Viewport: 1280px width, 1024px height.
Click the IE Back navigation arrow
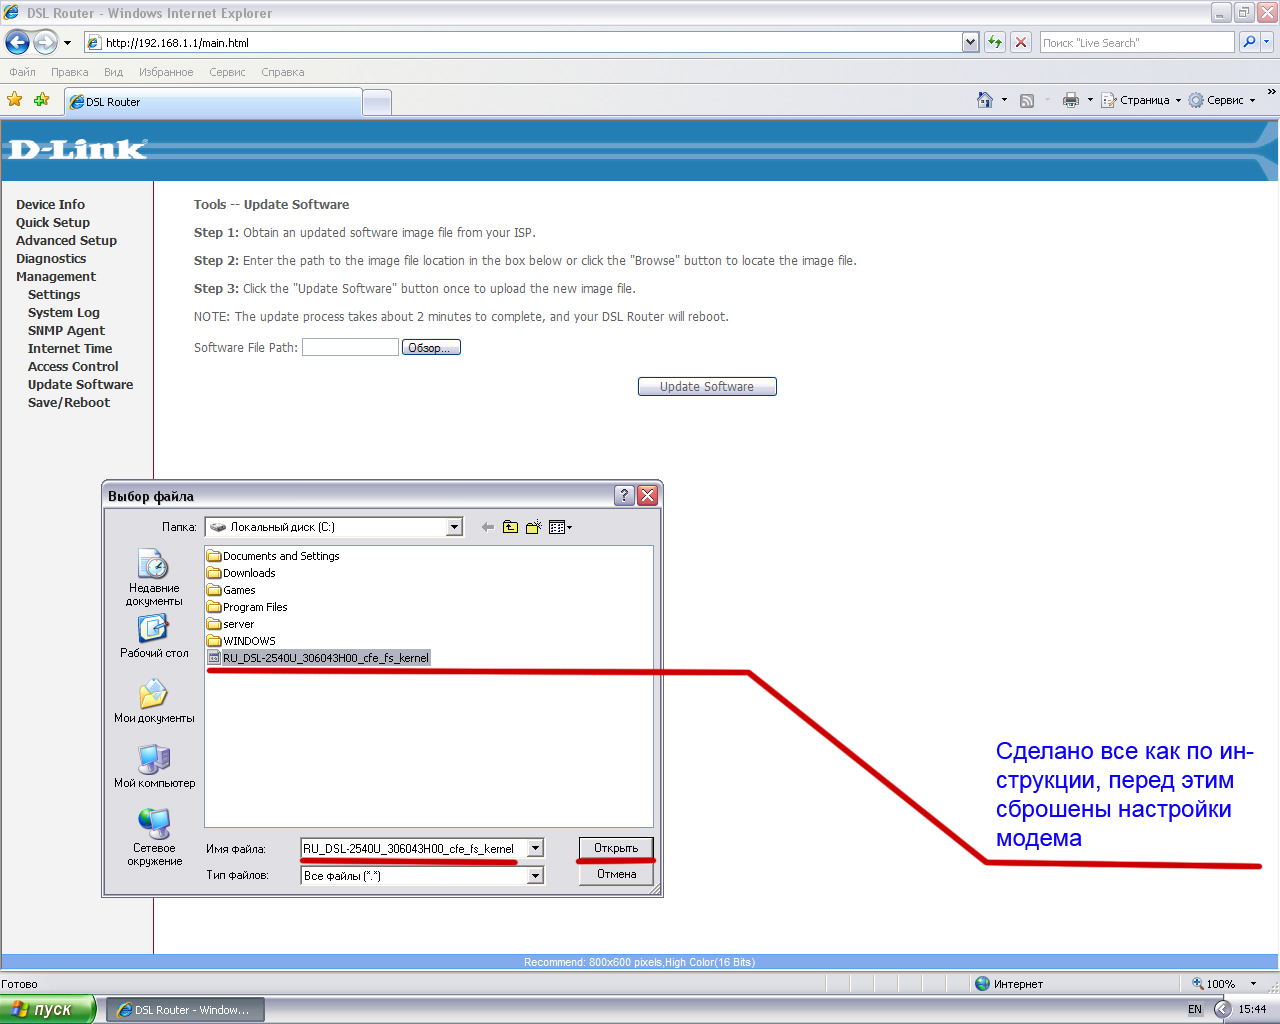17,42
